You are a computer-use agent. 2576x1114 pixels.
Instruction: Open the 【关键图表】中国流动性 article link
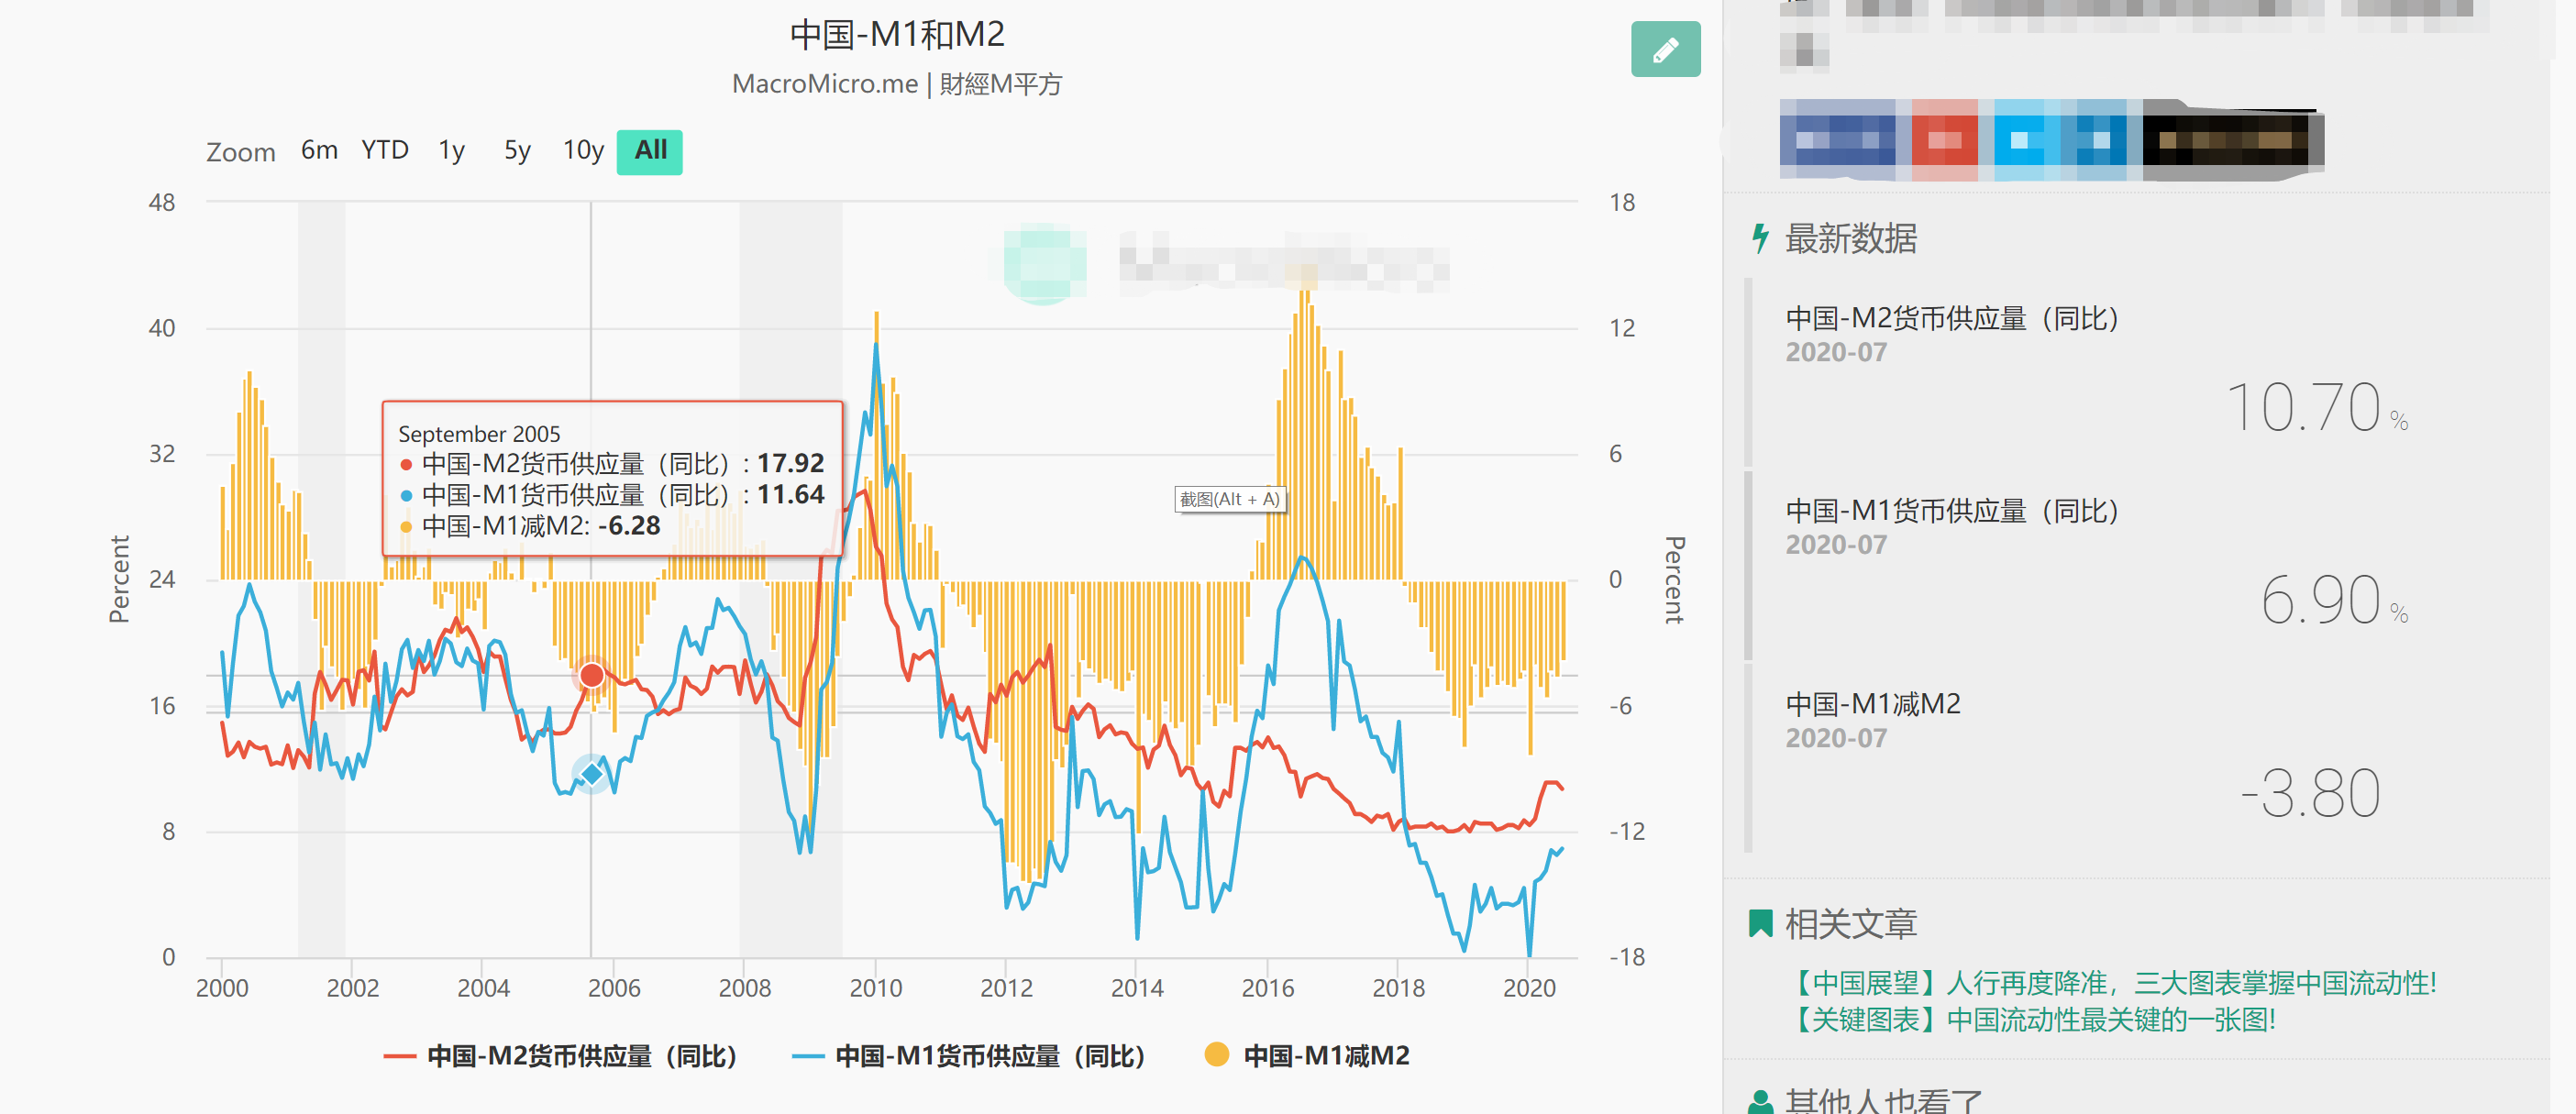click(x=2030, y=1020)
